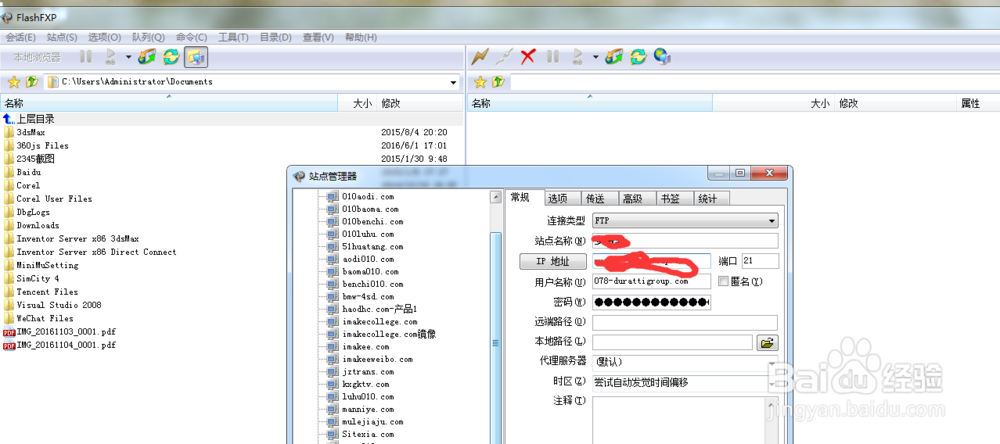Click the globe with computer icon in the remote toolbar
The height and width of the screenshot is (444, 1000).
(663, 57)
